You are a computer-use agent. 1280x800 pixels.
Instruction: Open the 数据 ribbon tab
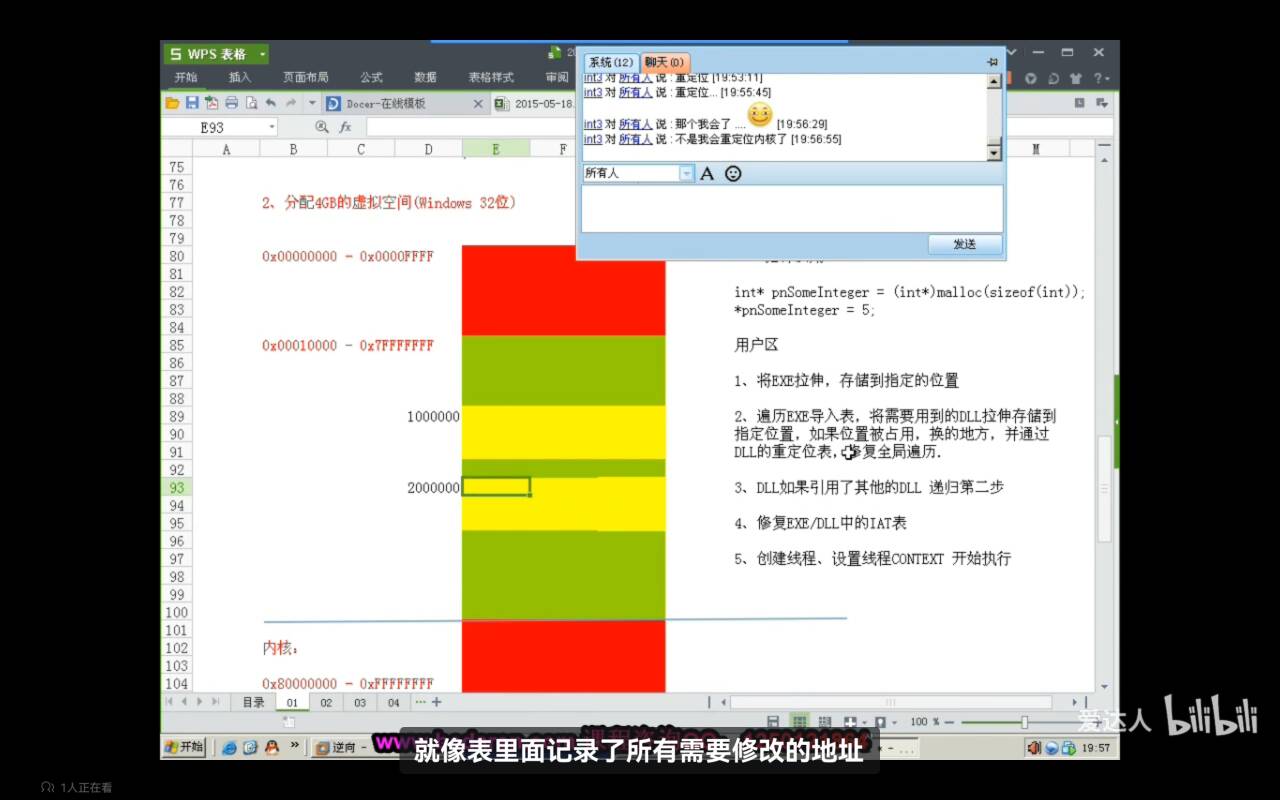coord(425,78)
